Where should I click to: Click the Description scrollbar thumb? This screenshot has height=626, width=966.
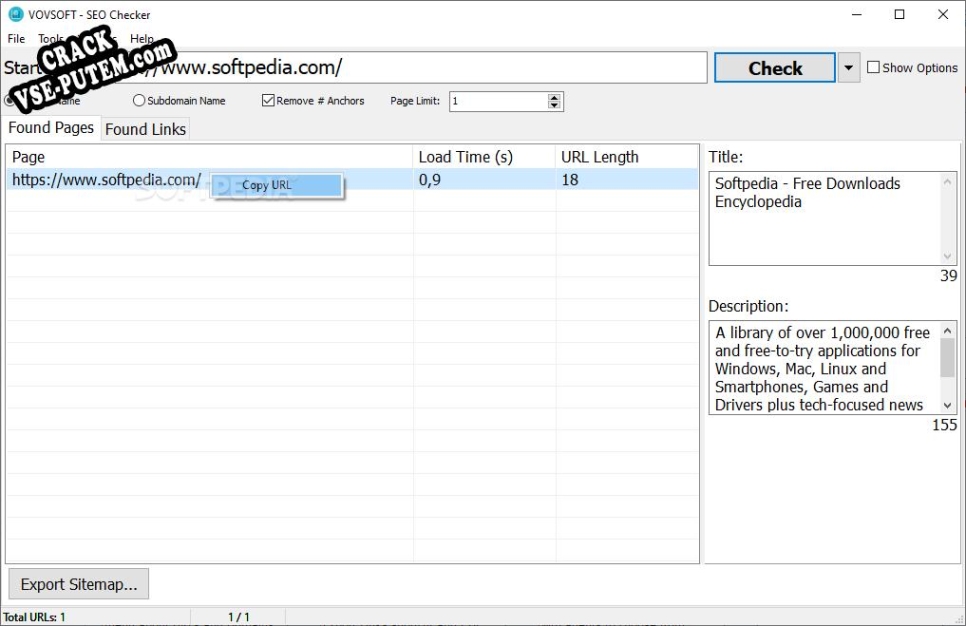point(948,357)
